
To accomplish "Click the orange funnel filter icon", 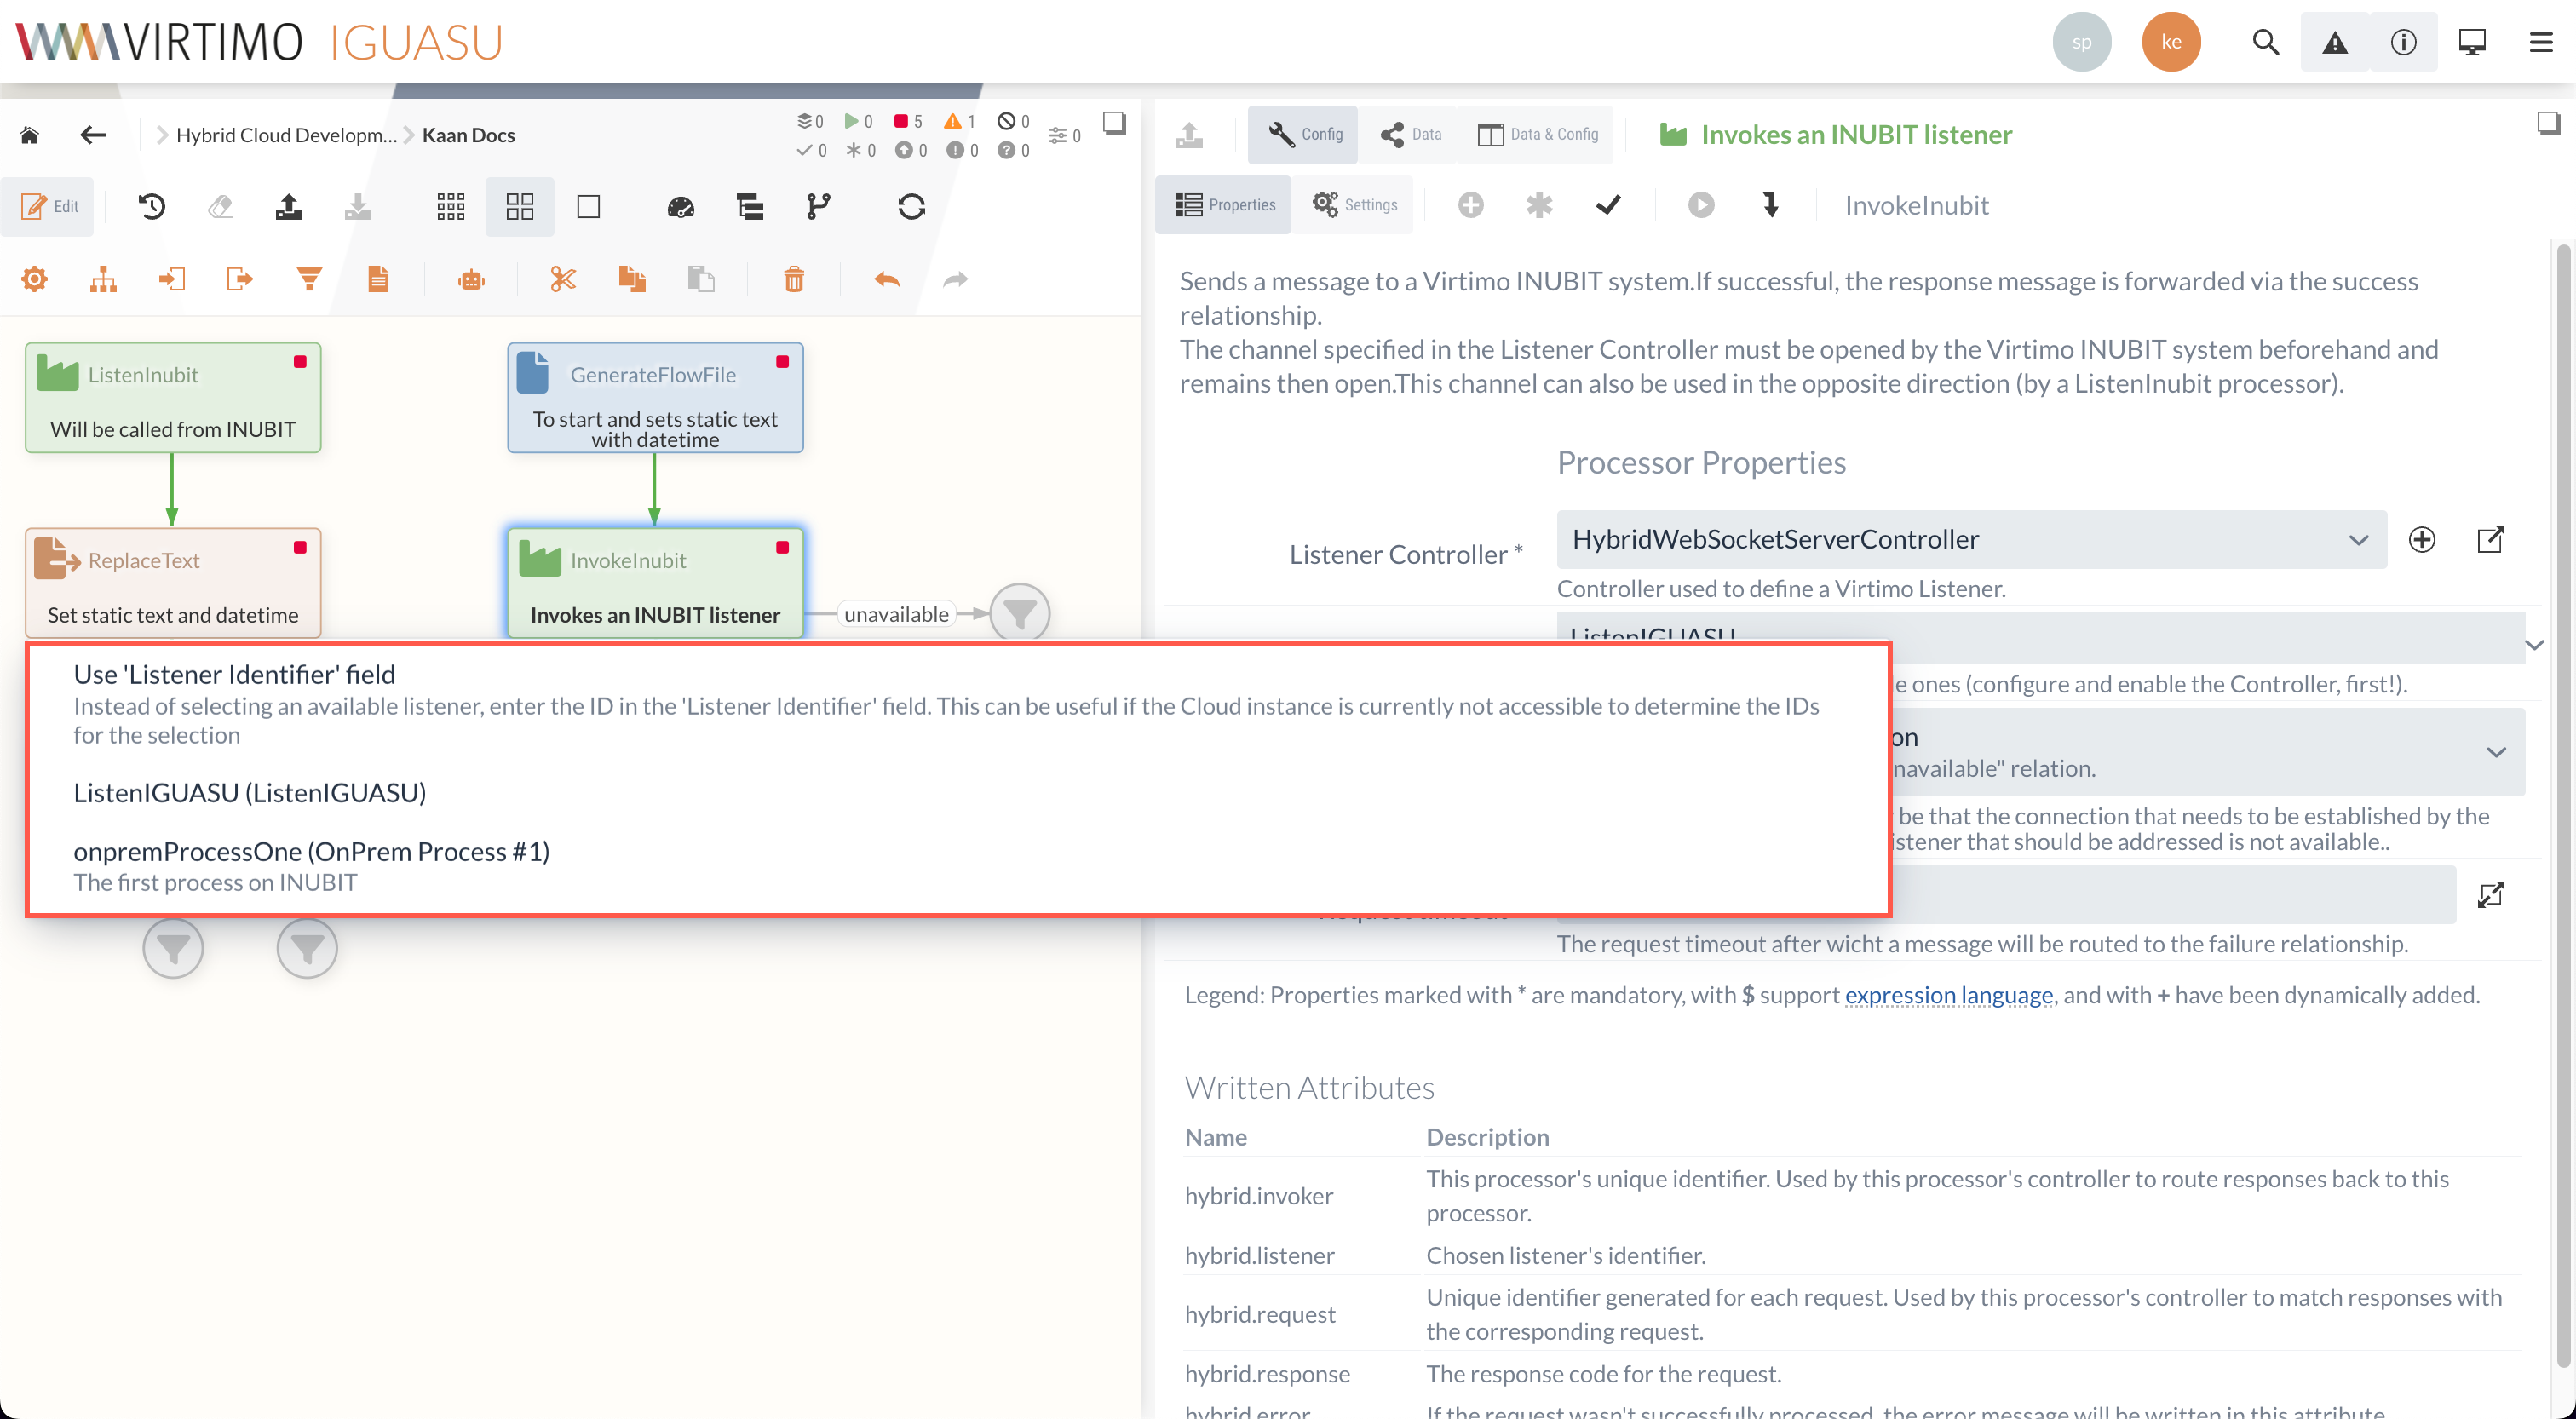I will coord(309,279).
